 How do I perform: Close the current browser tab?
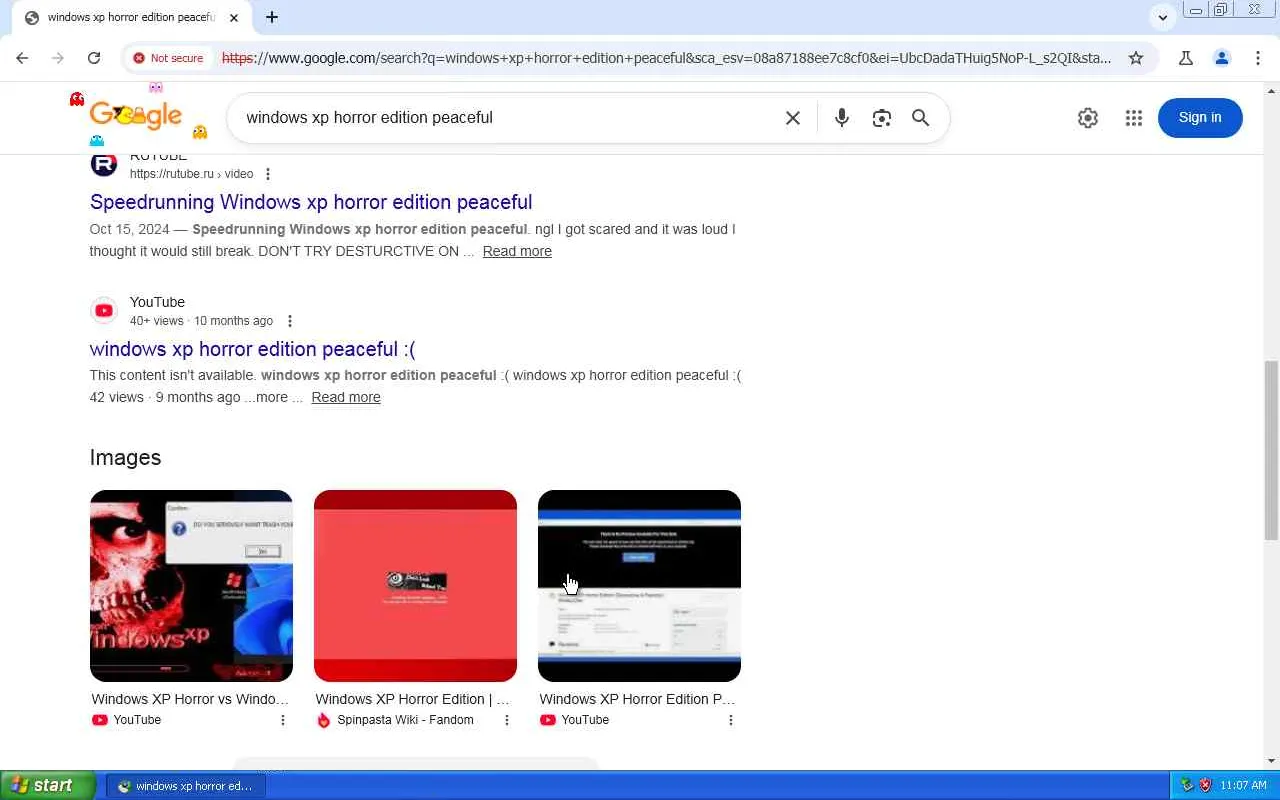pos(234,17)
